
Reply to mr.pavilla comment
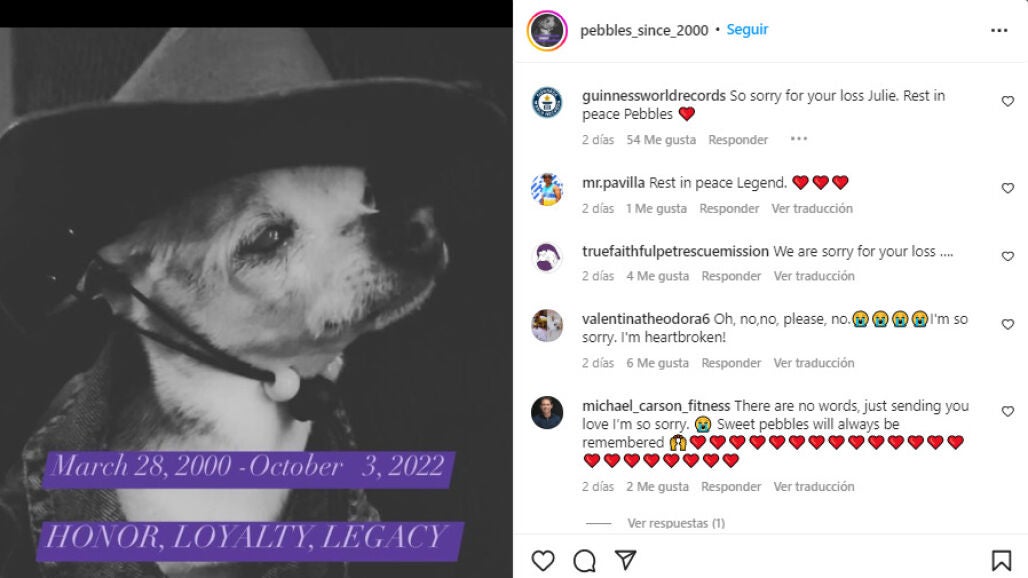click(x=729, y=208)
